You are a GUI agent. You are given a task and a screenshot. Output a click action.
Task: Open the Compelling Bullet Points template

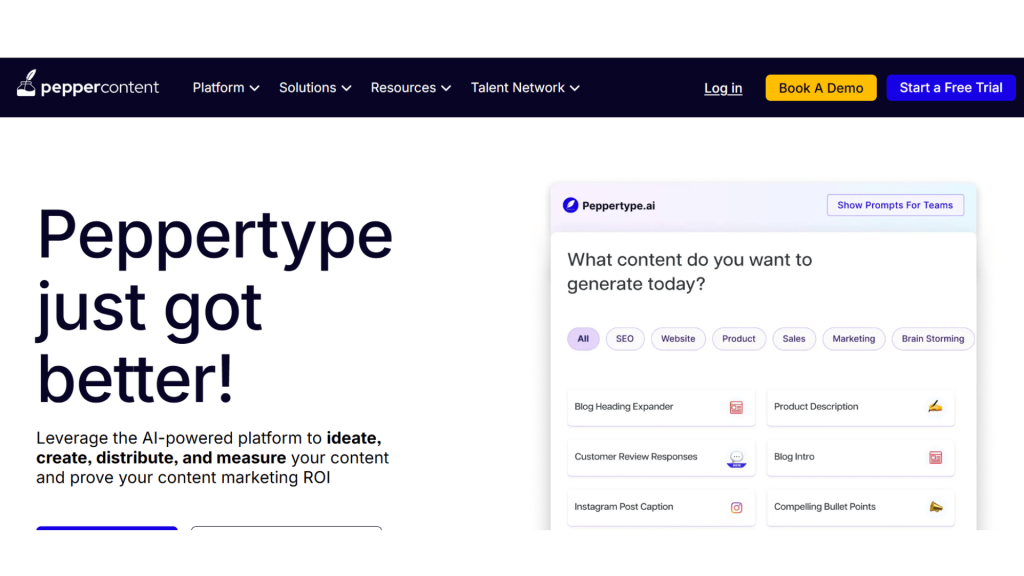(860, 507)
